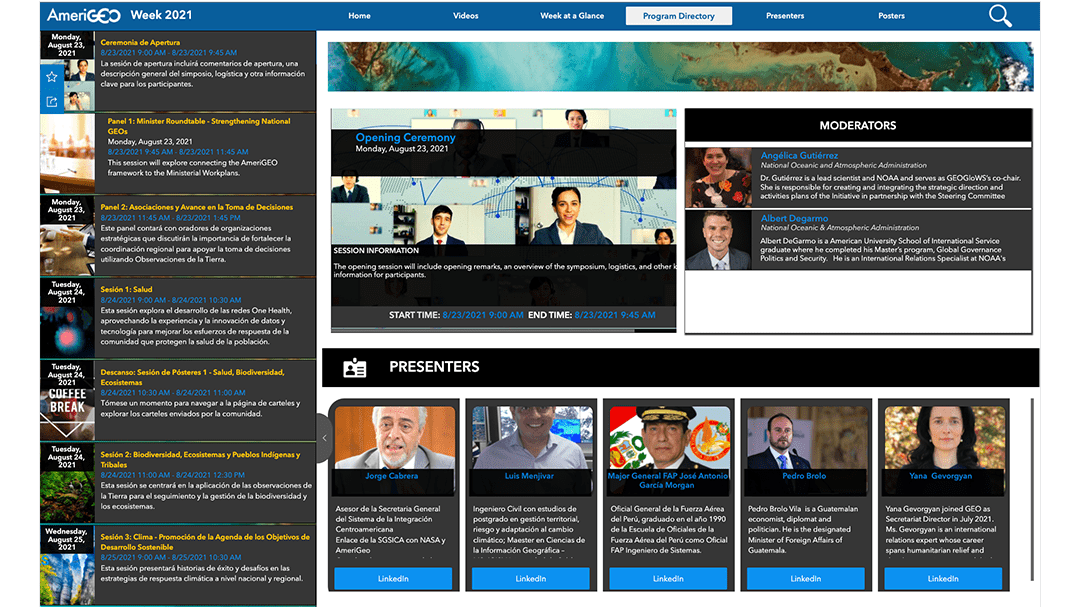This screenshot has height=607, width=1080.
Task: Click the Yana Gevorgyan name label
Action: click(x=940, y=476)
